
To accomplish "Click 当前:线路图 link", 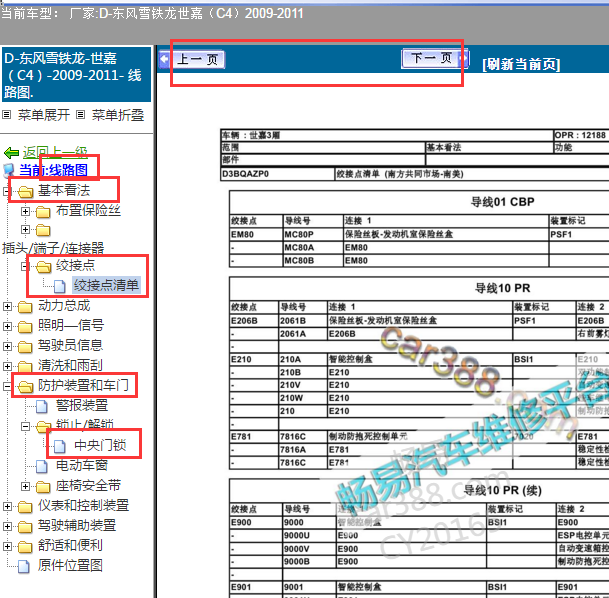I will pyautogui.click(x=53, y=170).
